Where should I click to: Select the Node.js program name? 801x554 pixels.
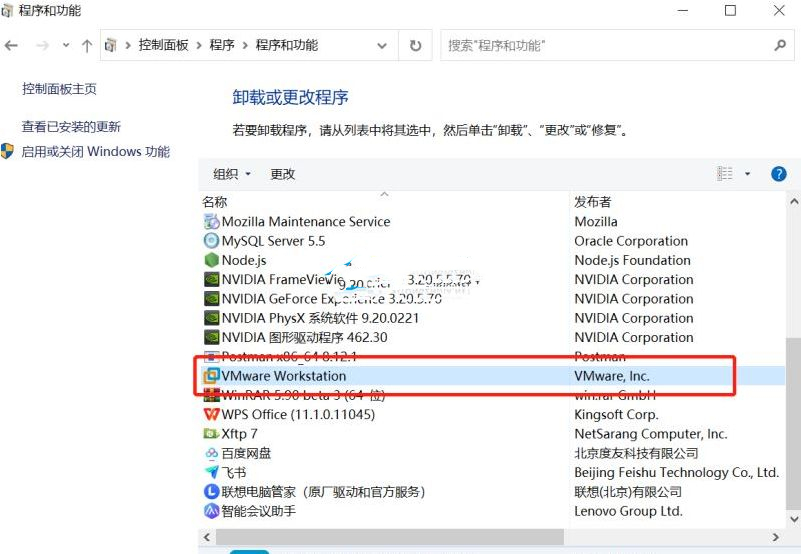tap(244, 260)
